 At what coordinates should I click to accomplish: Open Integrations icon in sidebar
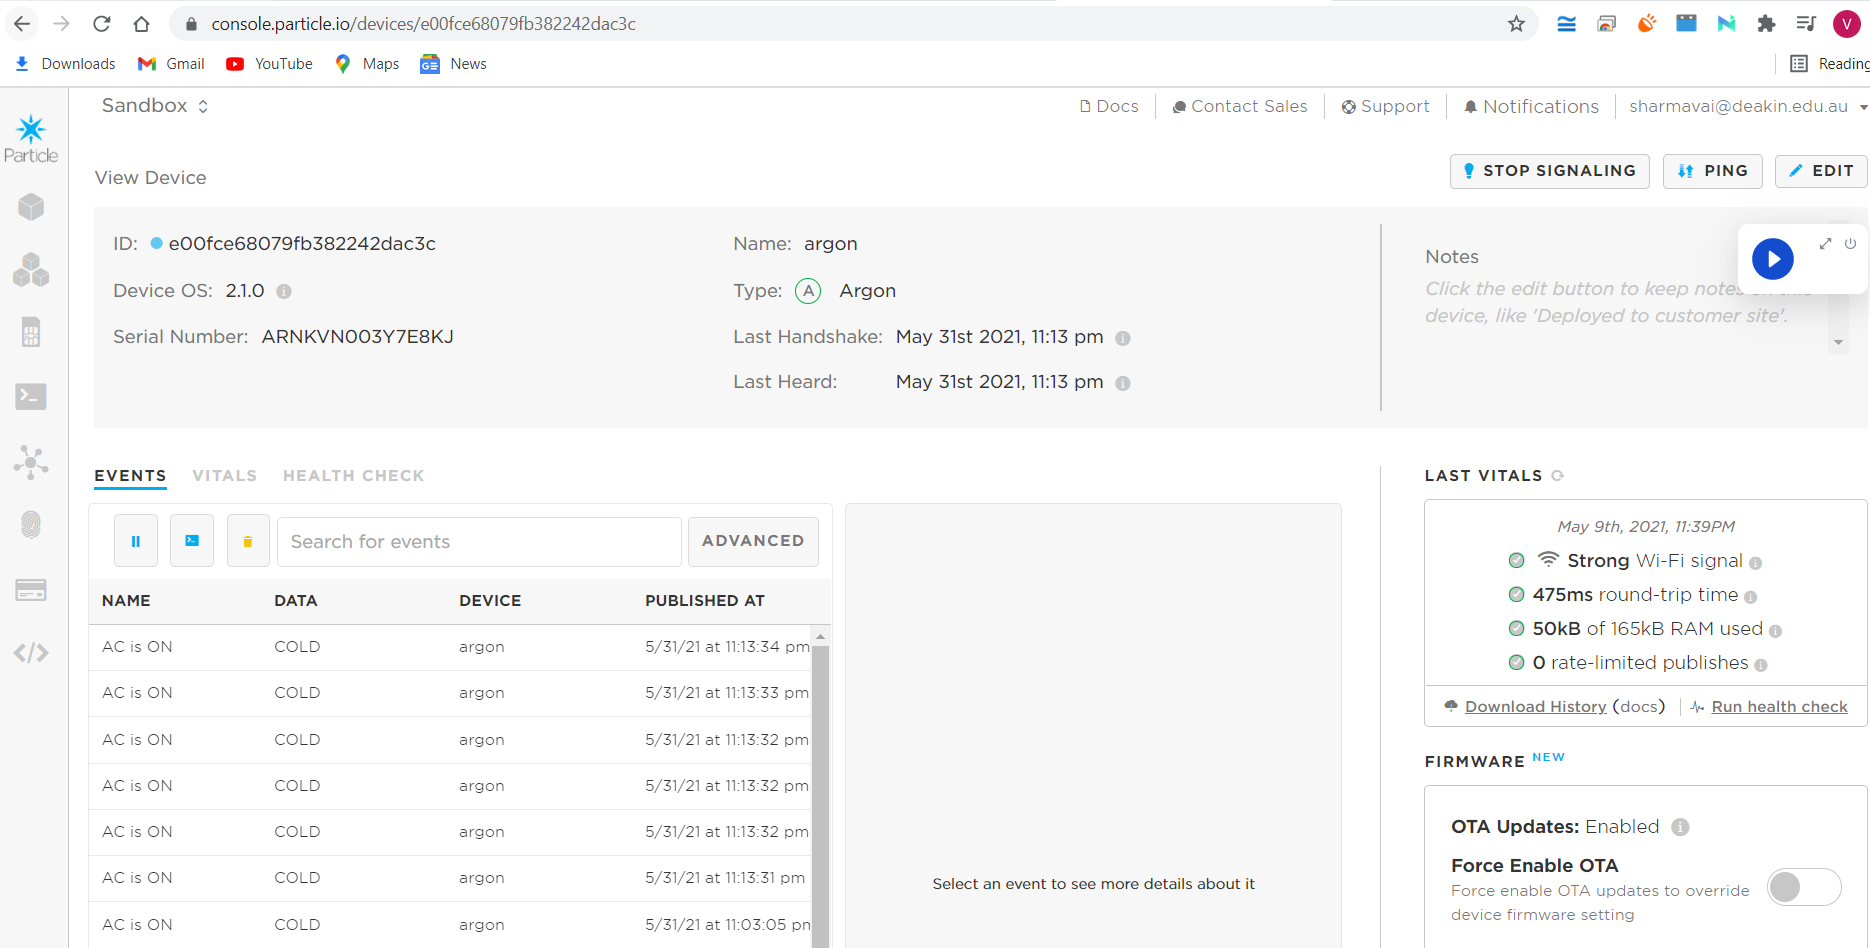click(31, 462)
